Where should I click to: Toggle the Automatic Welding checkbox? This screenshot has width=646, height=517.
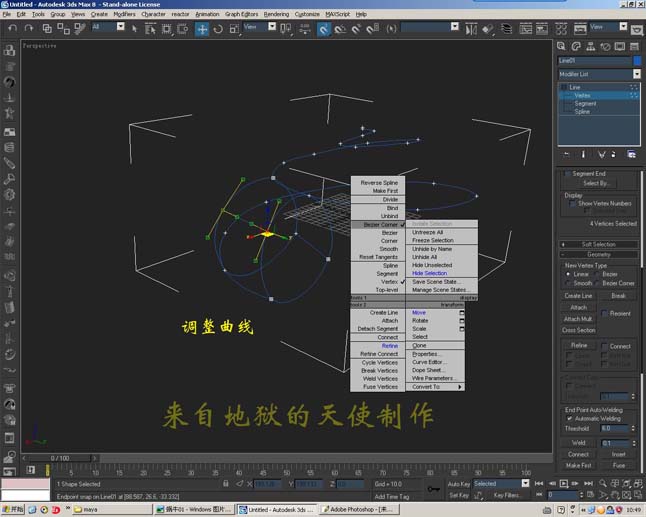click(569, 419)
